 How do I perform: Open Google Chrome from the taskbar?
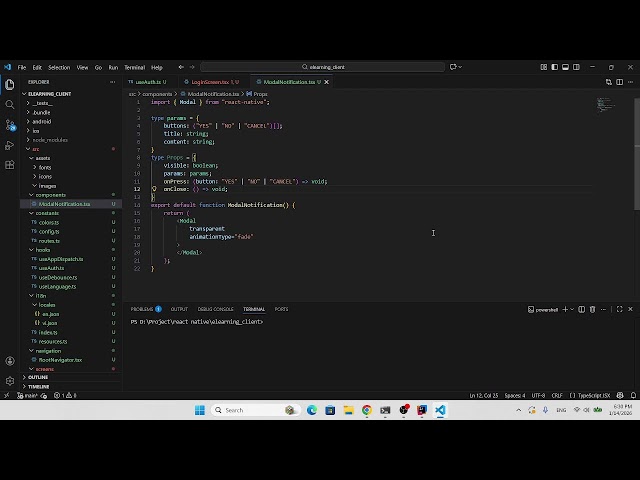tap(367, 410)
